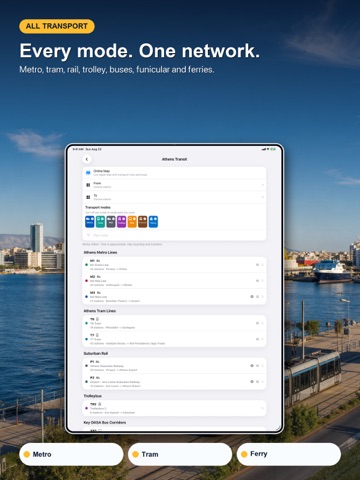360x480 pixels.
Task: Click the Athens Transit title
Action: click(174, 159)
